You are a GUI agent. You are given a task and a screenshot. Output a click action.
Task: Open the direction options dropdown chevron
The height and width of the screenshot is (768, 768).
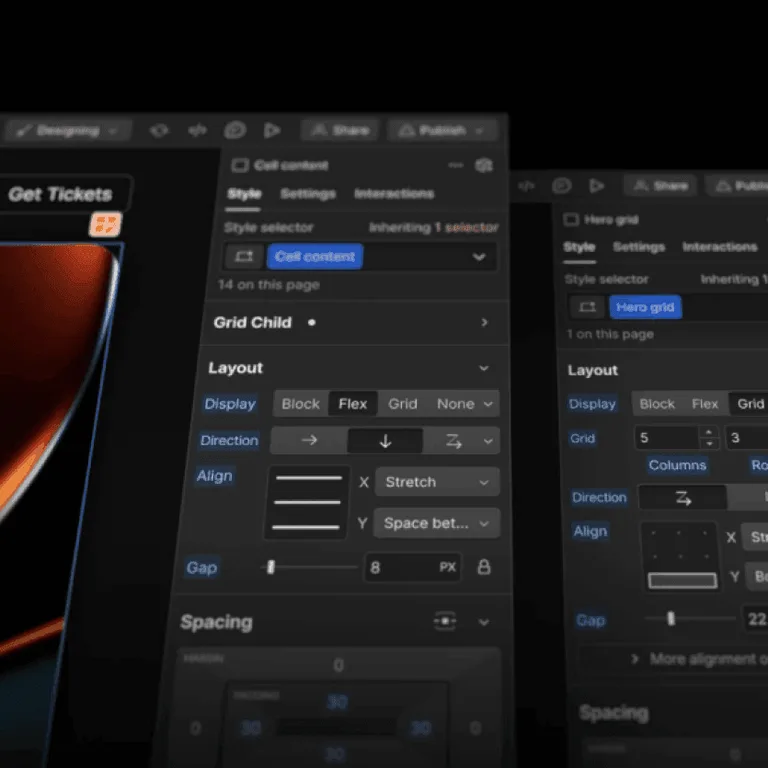pyautogui.click(x=488, y=441)
